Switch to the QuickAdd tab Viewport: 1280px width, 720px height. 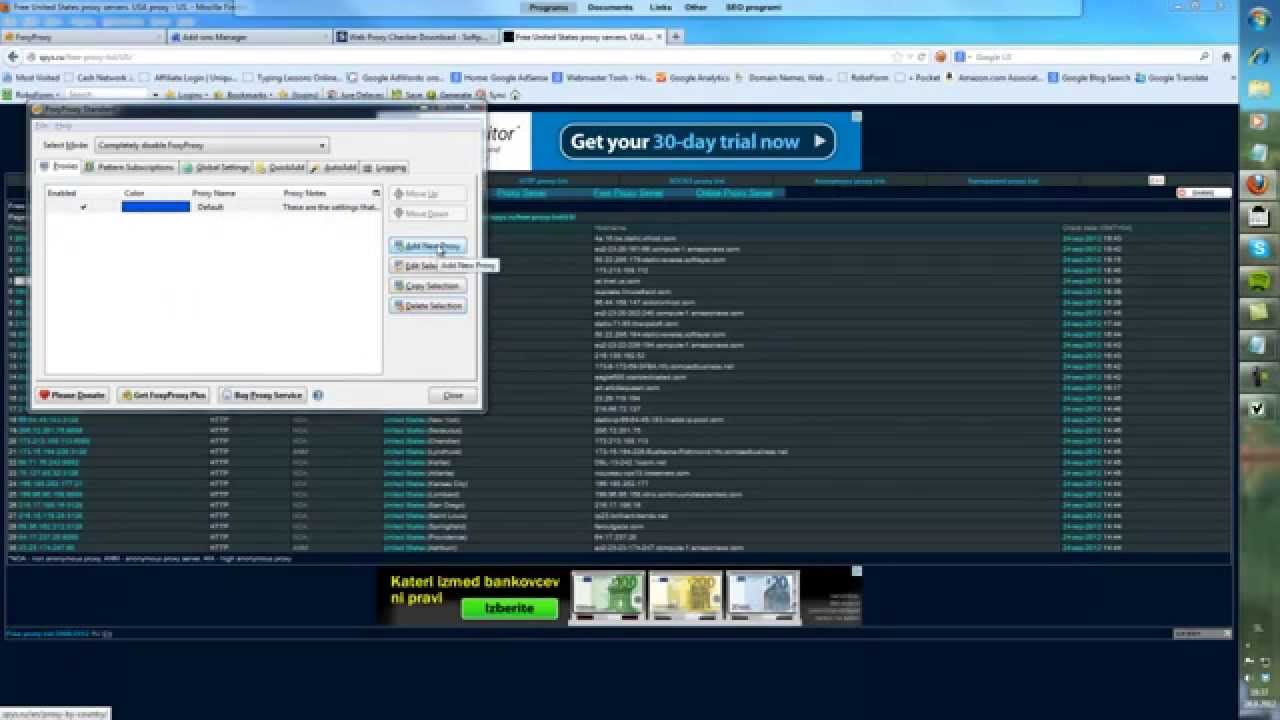click(281, 167)
